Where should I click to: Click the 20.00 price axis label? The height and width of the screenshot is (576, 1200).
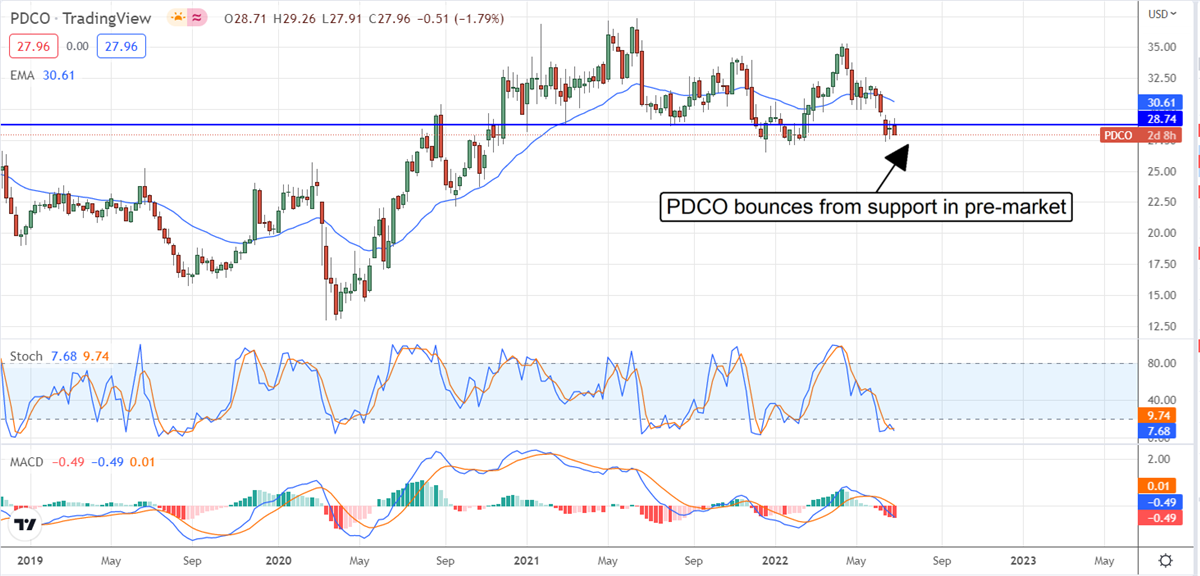pyautogui.click(x=1160, y=233)
